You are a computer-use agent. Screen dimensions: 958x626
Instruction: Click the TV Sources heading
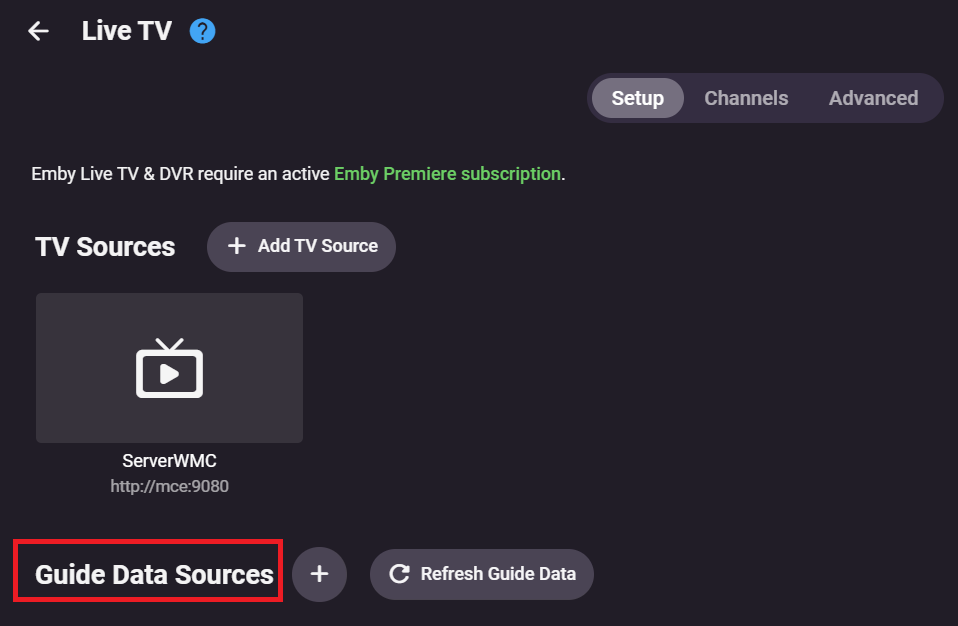(105, 247)
